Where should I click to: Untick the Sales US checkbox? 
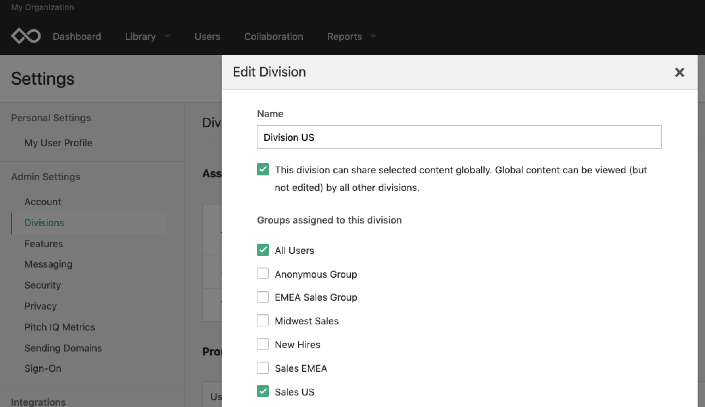pos(263,391)
